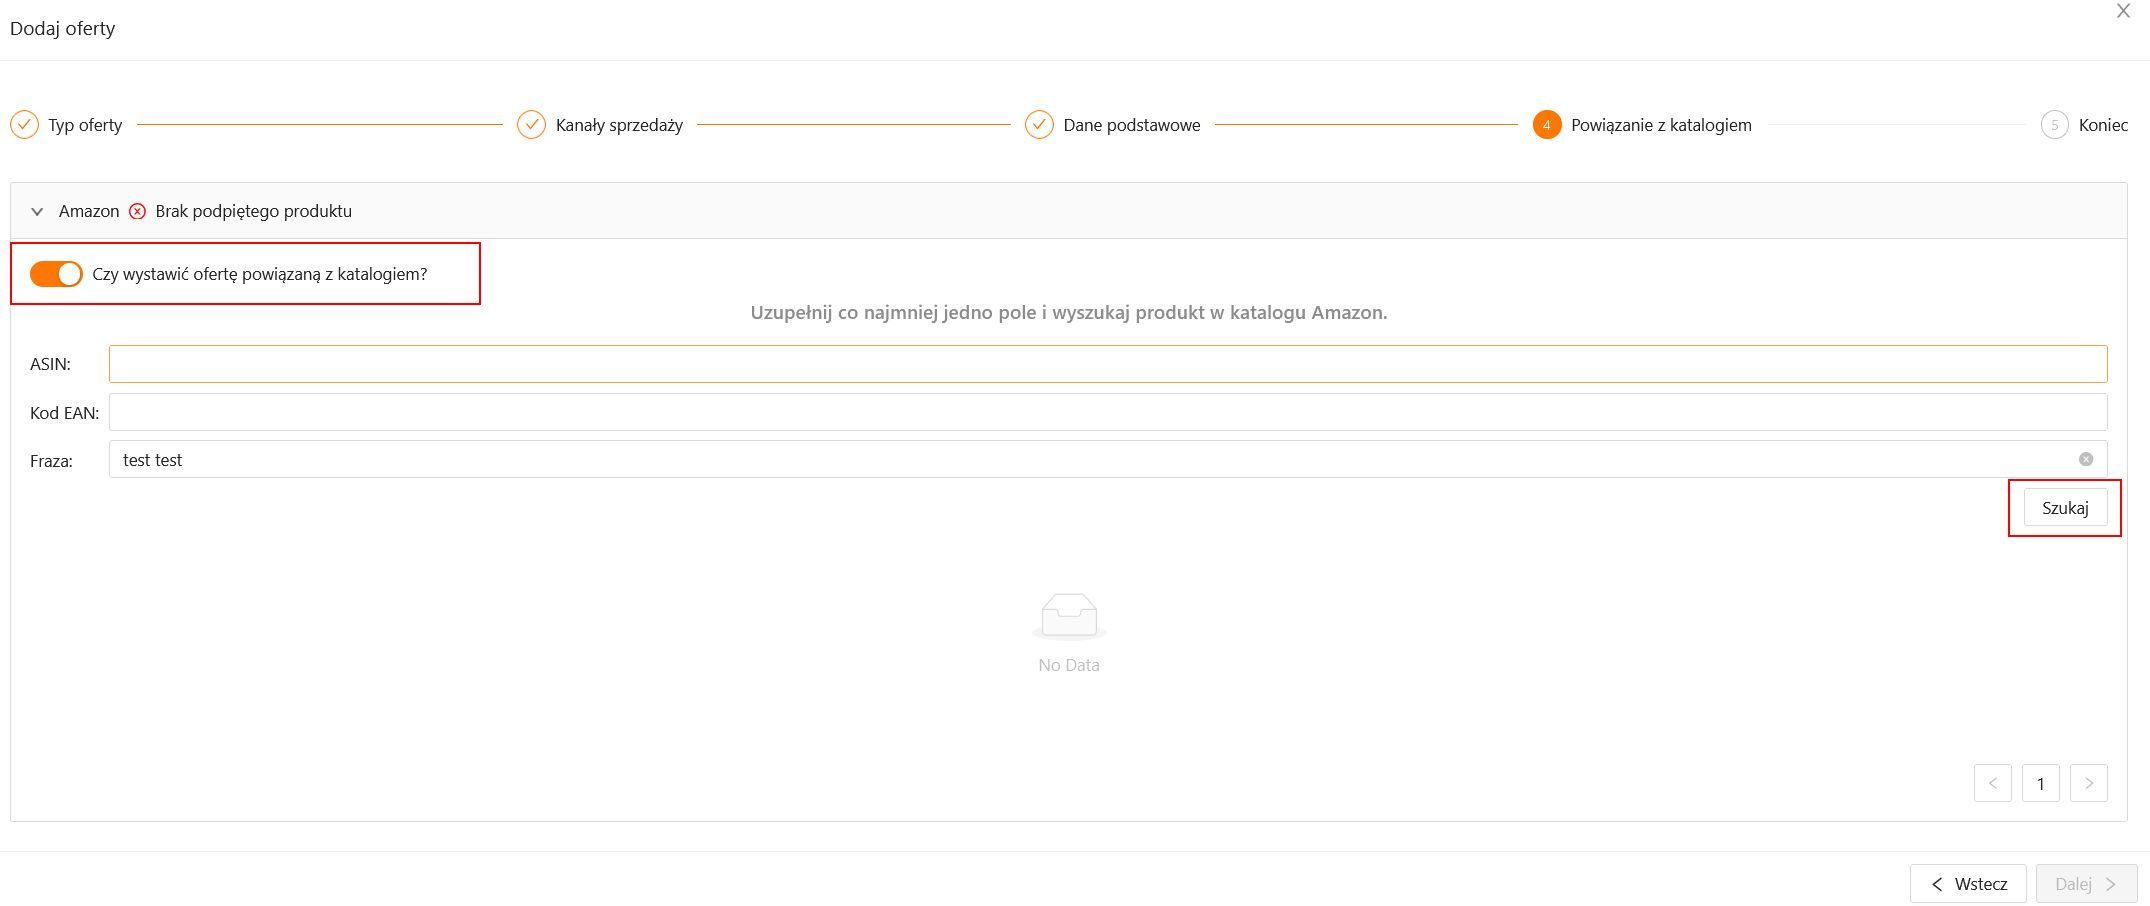The width and height of the screenshot is (2150, 906).
Task: Clear the Fraza field with the x icon
Action: (2085, 459)
